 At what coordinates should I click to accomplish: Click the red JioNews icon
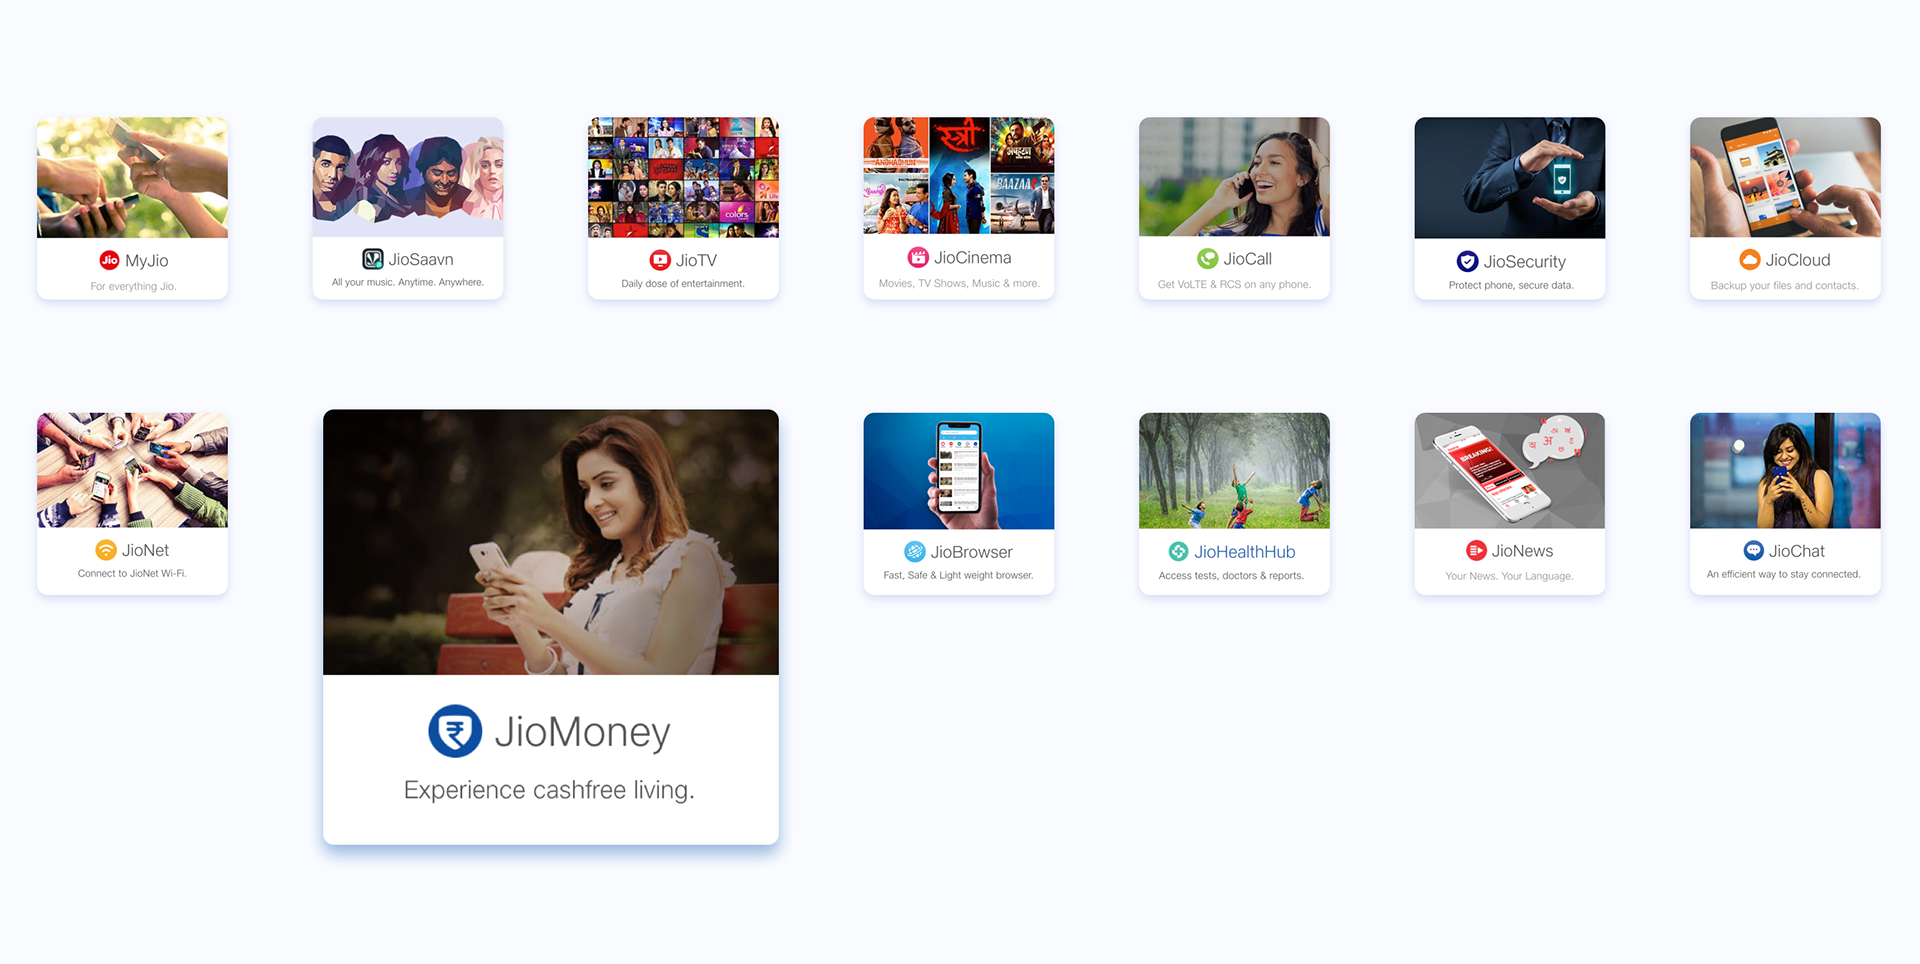(x=1476, y=550)
